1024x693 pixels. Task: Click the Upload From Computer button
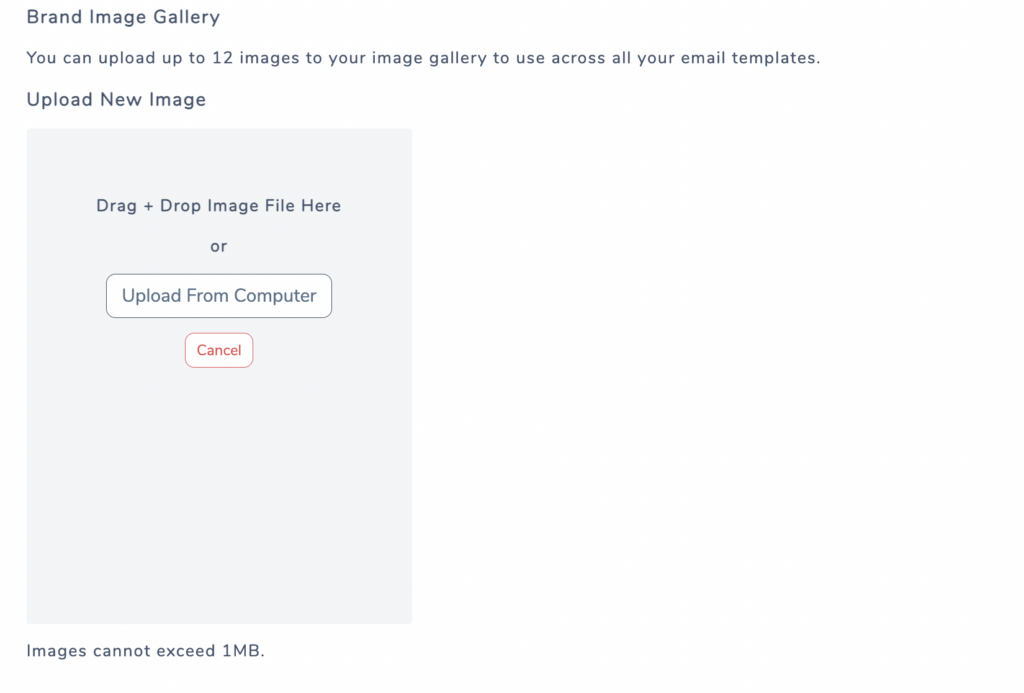[x=219, y=296]
